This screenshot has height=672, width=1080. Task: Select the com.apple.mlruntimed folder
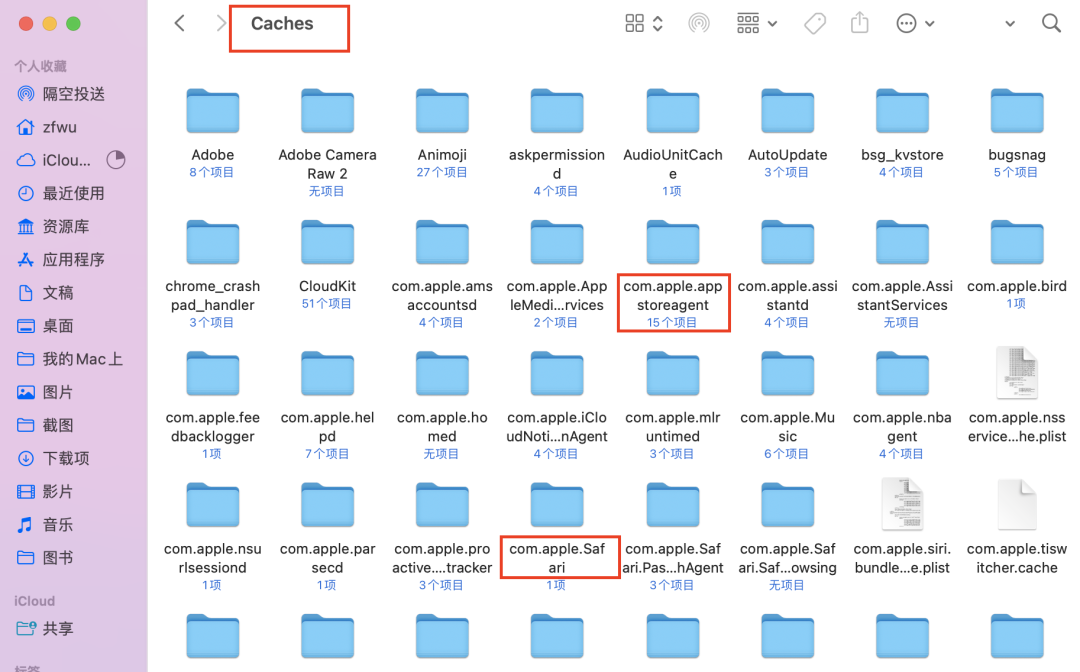click(673, 373)
